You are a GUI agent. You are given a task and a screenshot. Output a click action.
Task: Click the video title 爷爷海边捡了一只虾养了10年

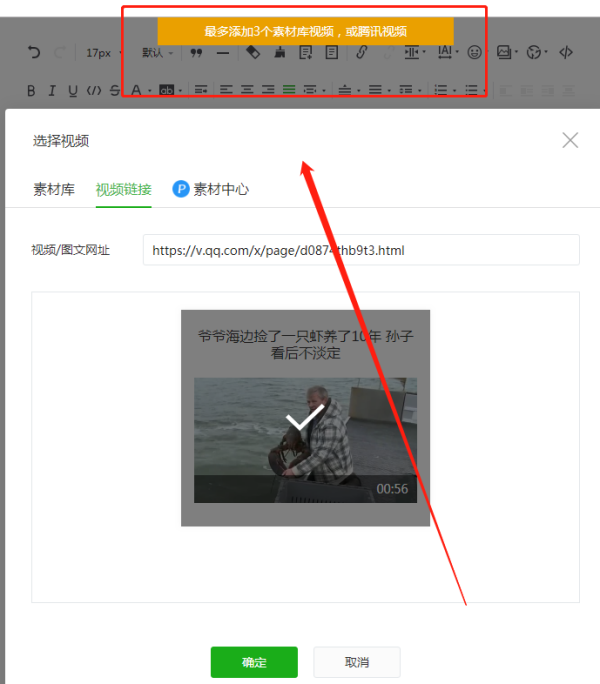(305, 345)
